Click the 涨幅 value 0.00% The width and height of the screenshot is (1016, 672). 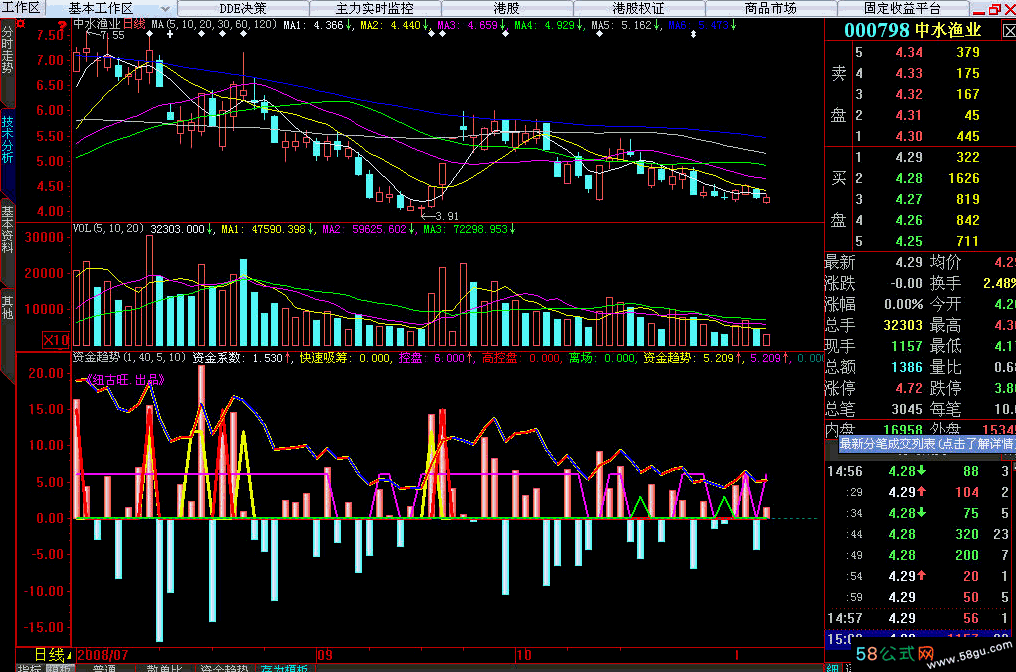coord(903,305)
